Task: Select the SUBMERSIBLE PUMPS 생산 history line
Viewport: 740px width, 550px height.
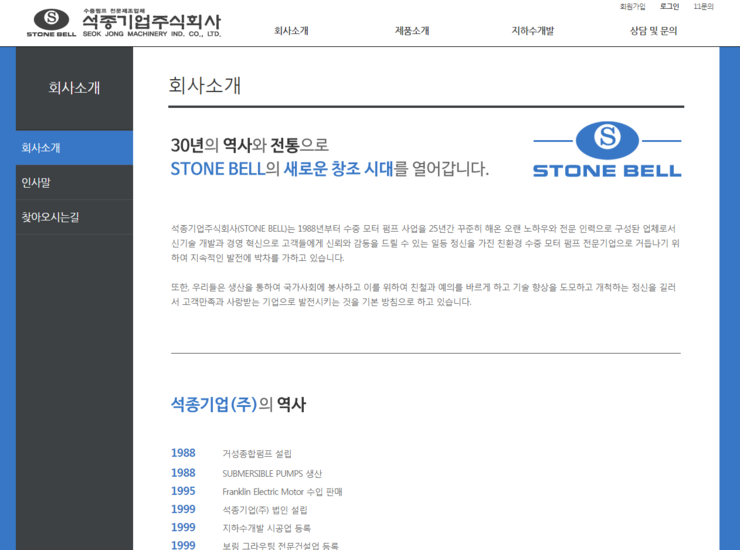Action: [271, 473]
